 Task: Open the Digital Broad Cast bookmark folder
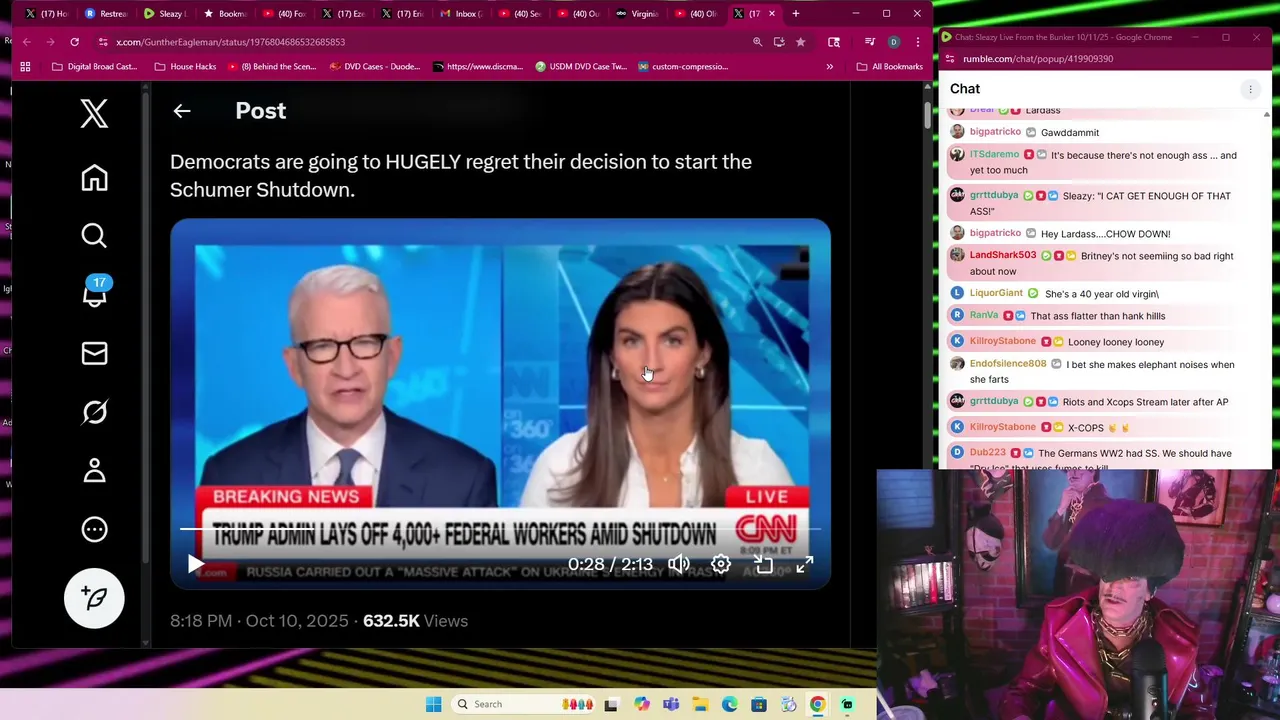click(x=93, y=67)
